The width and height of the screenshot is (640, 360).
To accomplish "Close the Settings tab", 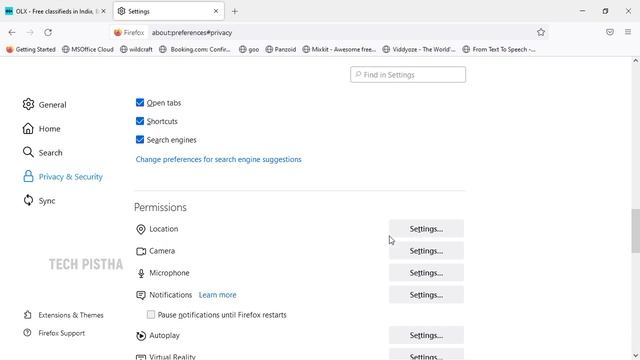I will coord(216,11).
